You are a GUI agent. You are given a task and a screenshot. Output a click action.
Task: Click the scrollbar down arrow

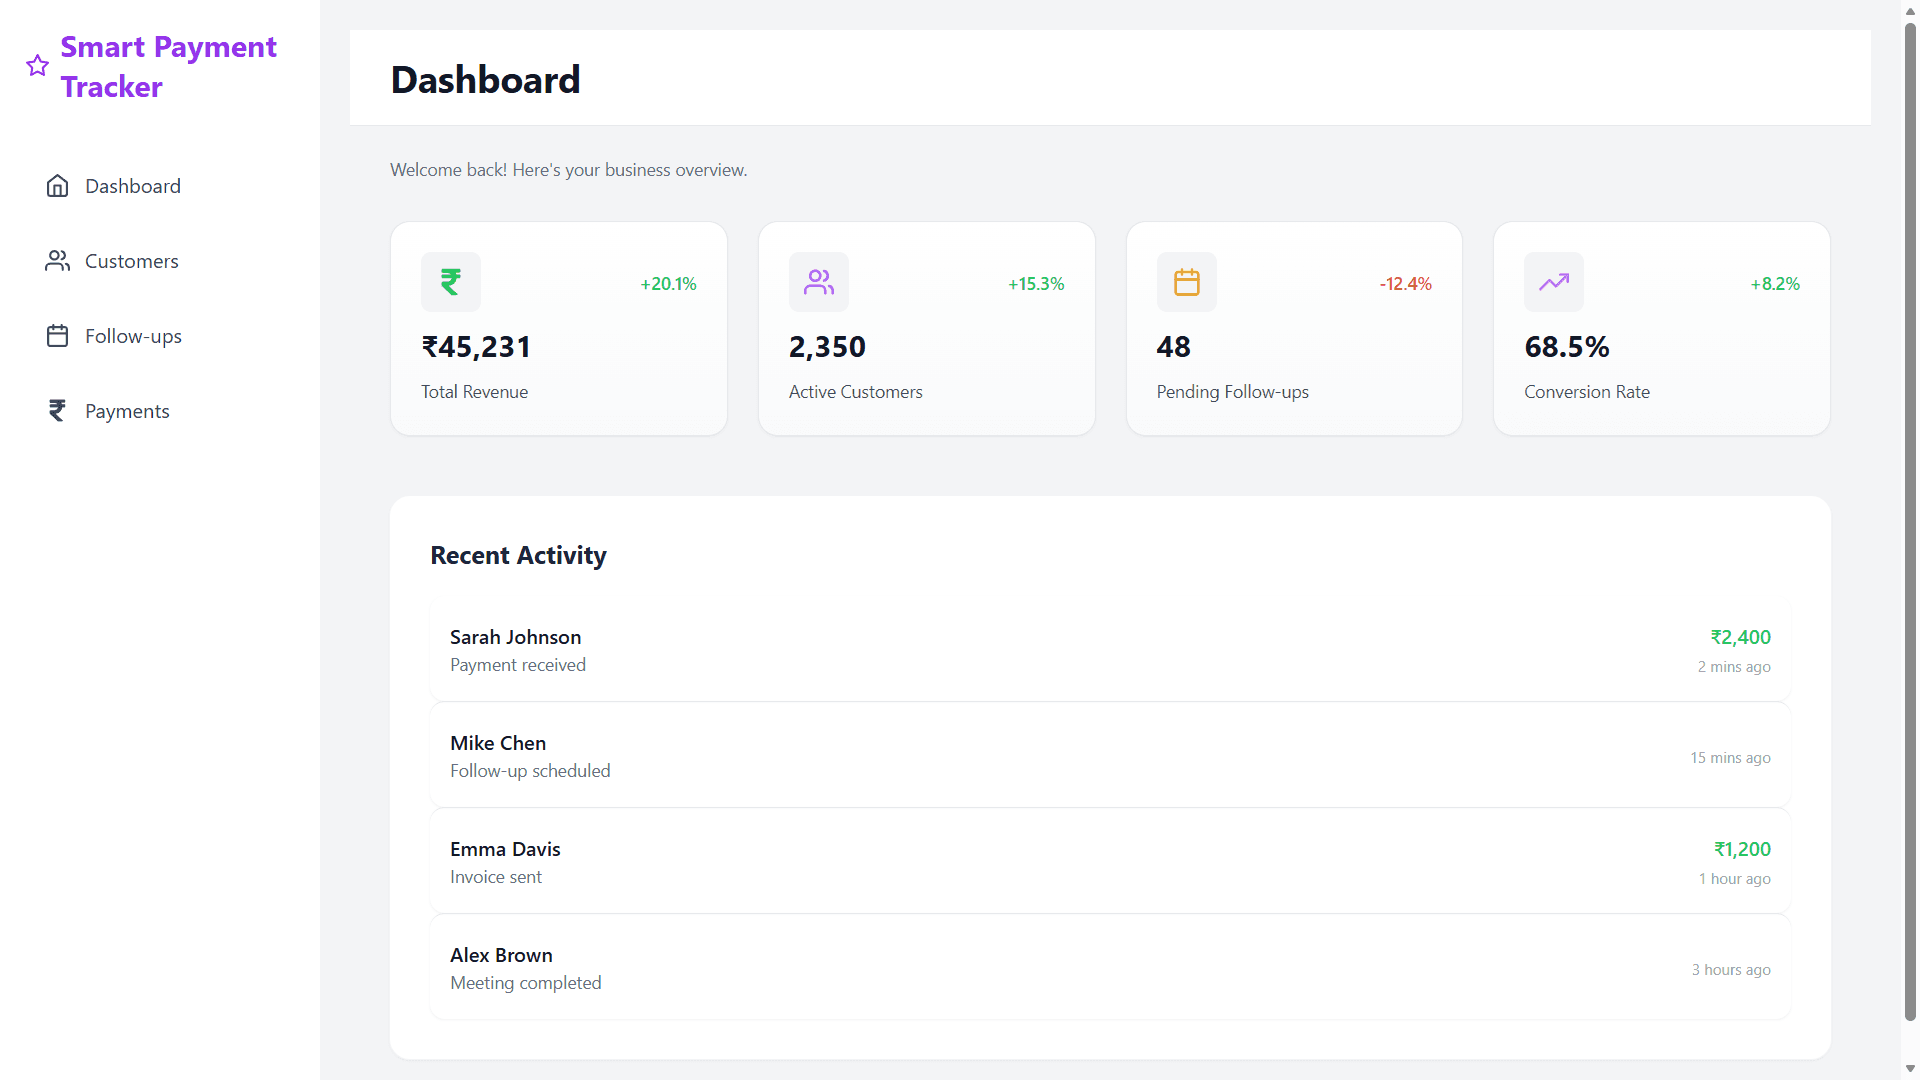pos(1910,1069)
